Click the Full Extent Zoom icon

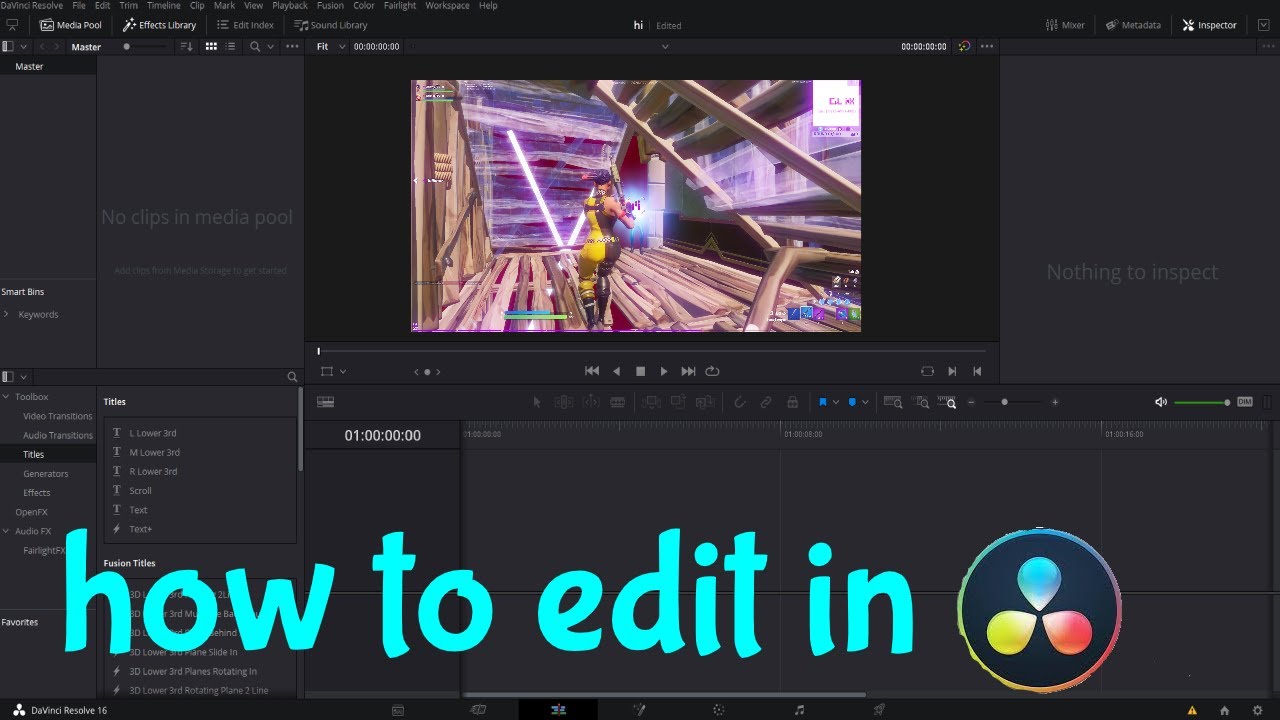[893, 402]
